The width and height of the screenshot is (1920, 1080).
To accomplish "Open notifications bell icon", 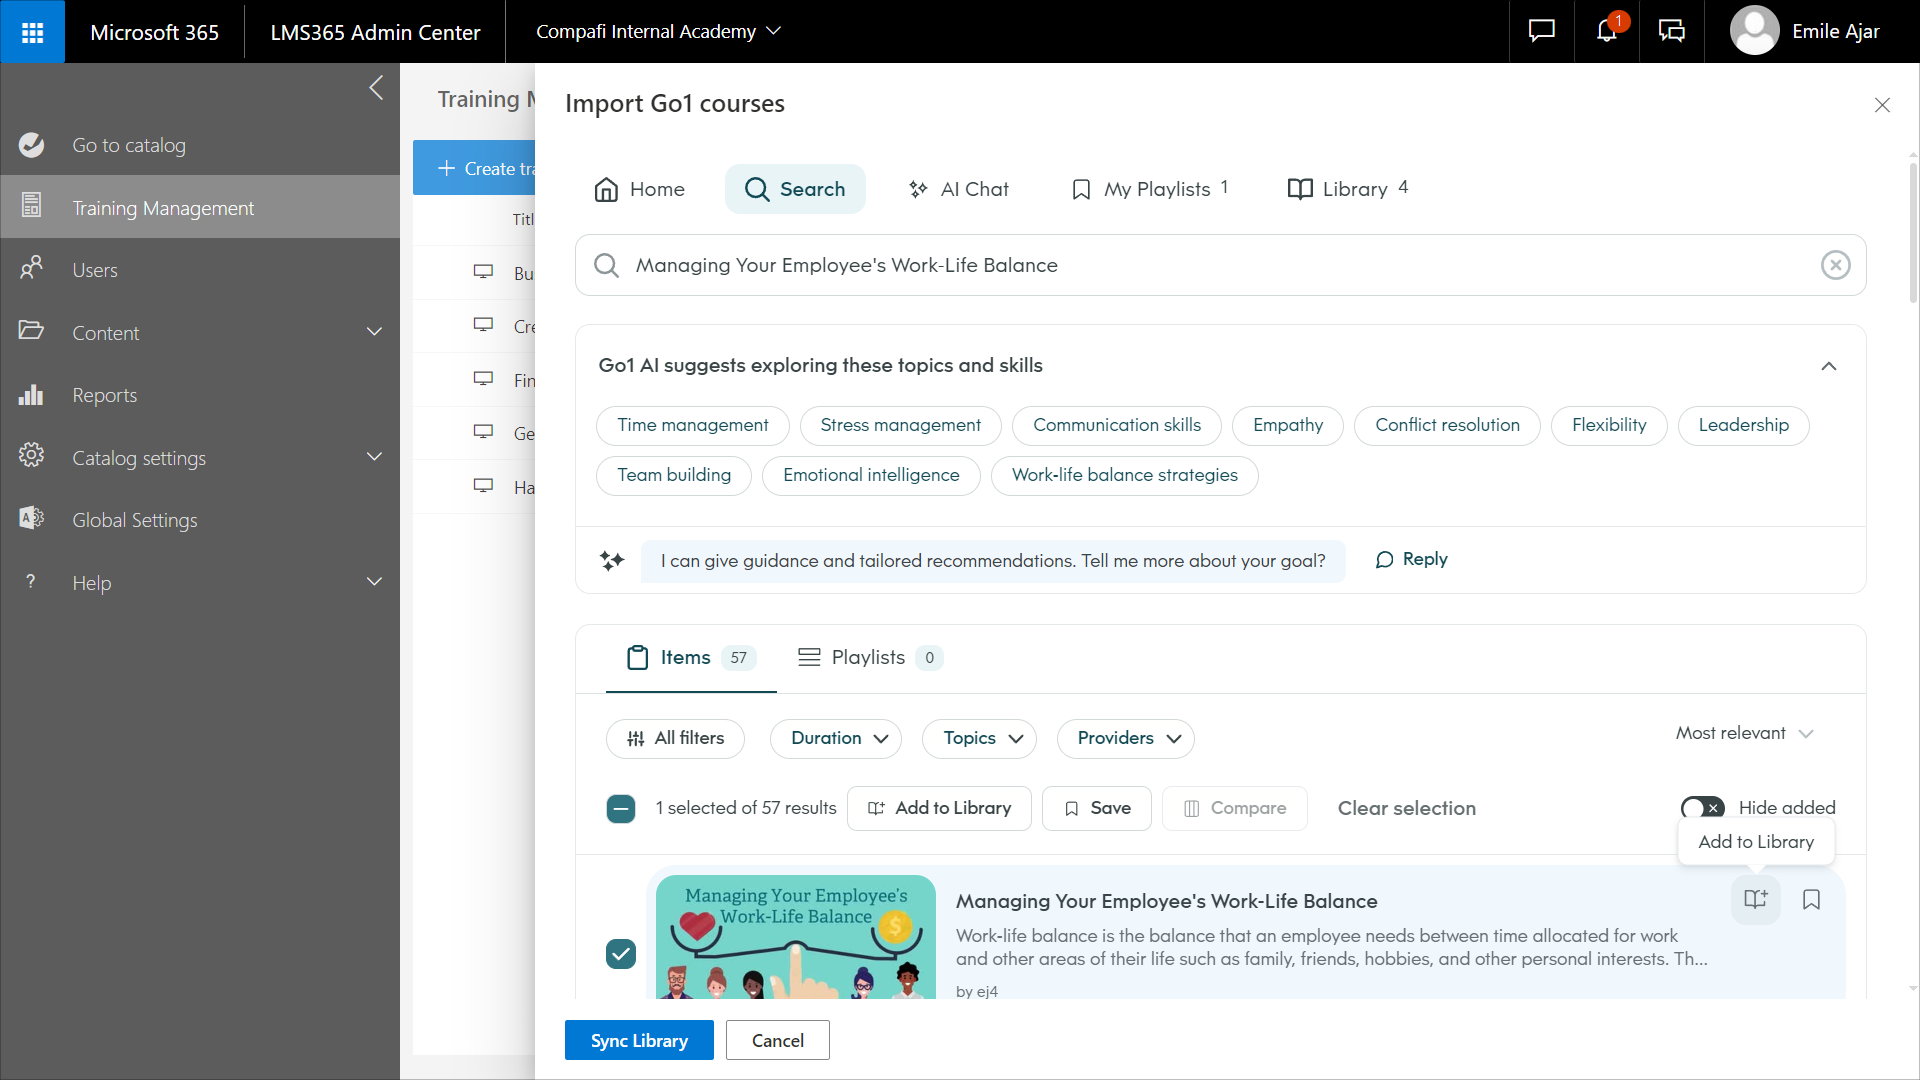I will point(1607,31).
